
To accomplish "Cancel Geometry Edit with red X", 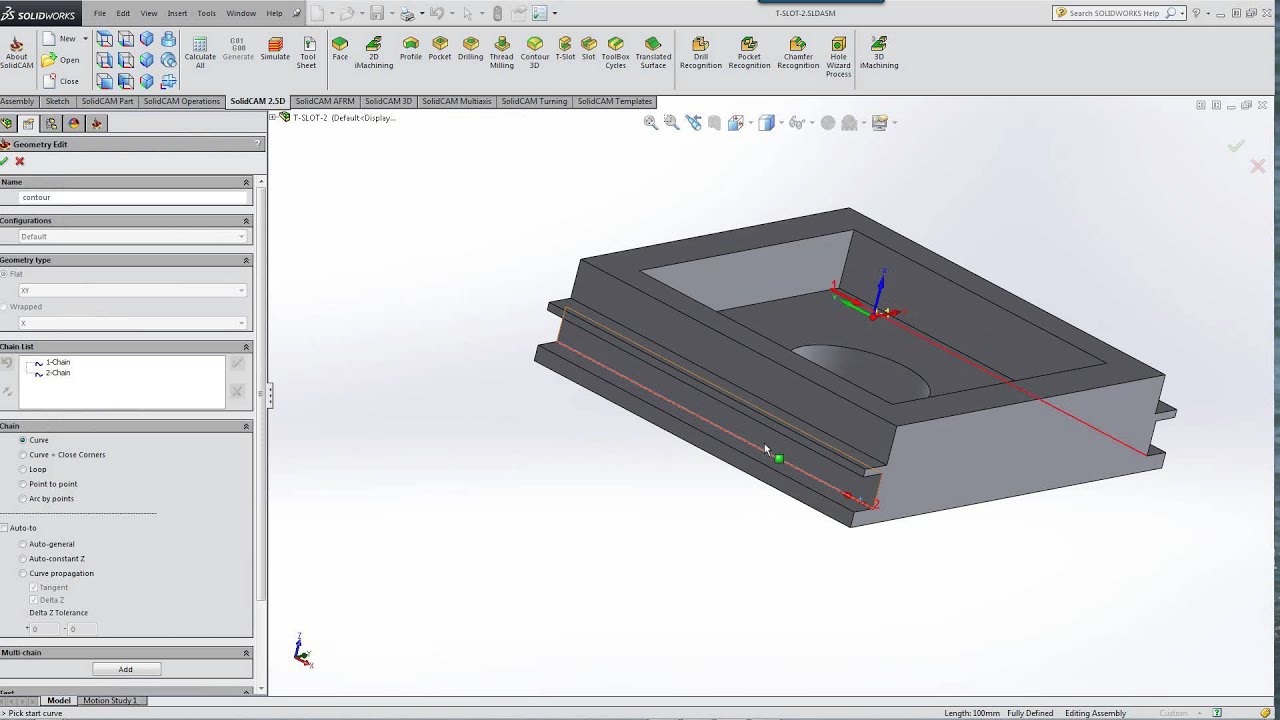I will (20, 161).
